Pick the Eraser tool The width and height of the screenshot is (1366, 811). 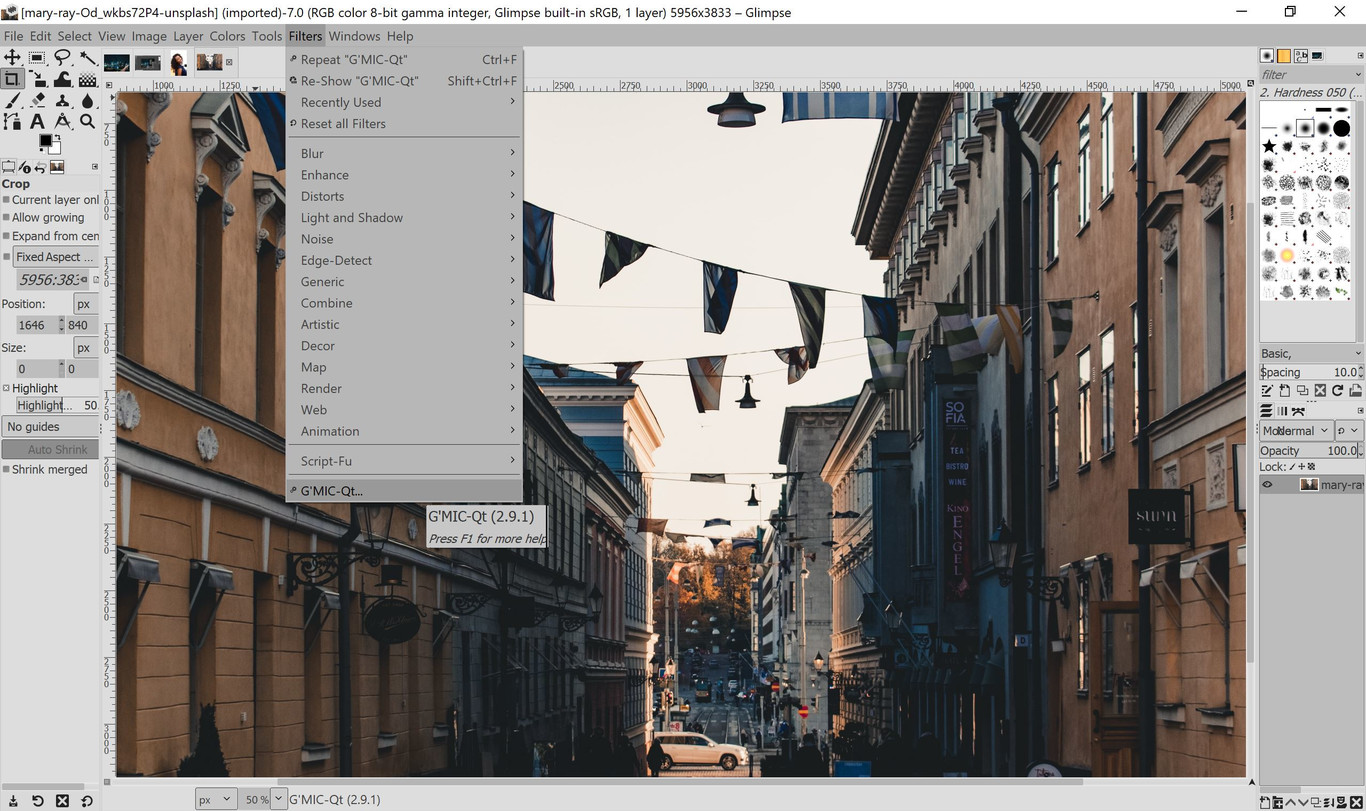point(37,100)
